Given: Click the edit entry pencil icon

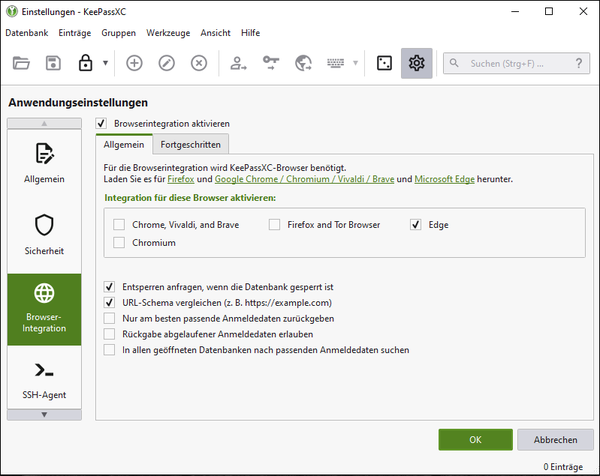Looking at the screenshot, I should click(166, 63).
